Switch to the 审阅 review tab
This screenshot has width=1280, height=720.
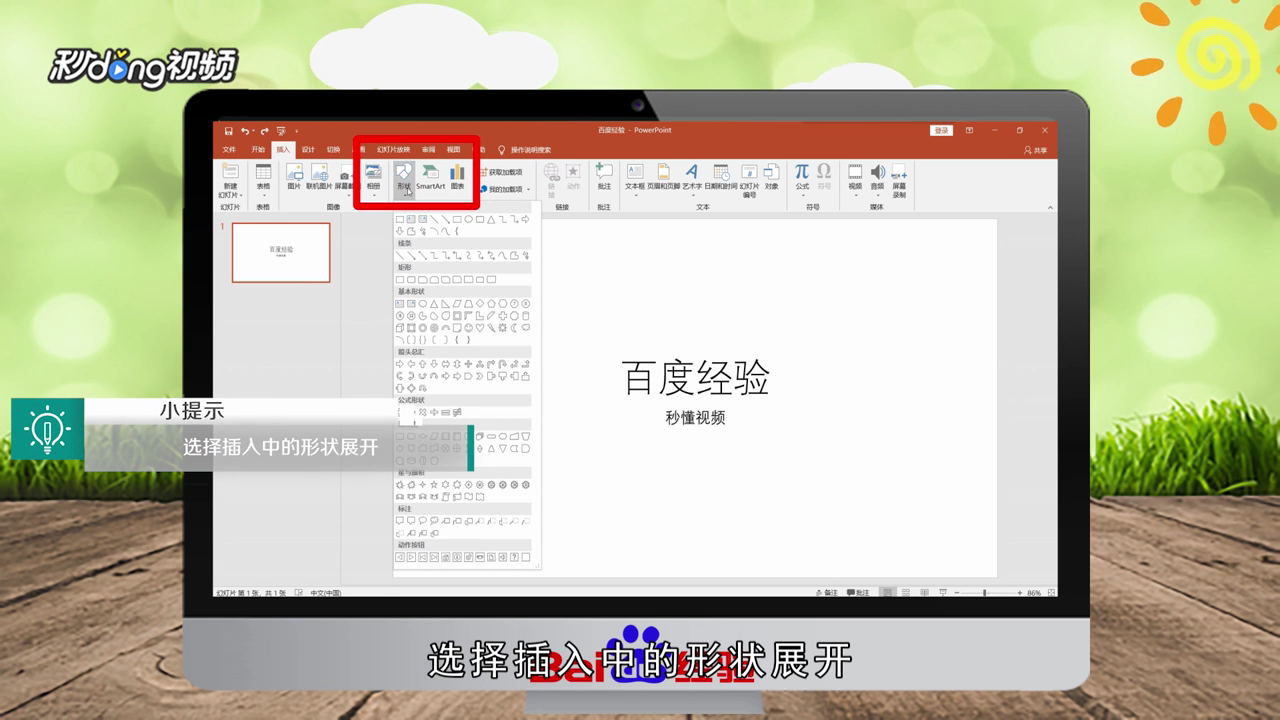tap(428, 150)
